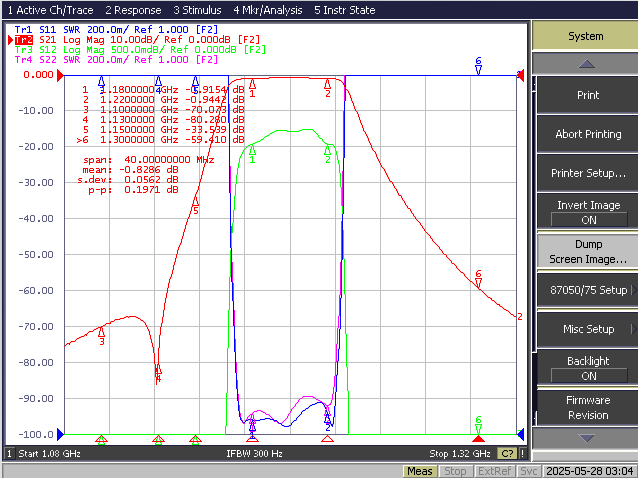Screen dimensions: 638x478
Task: Expand the 87050/75 Setup submenu
Action: coord(588,290)
